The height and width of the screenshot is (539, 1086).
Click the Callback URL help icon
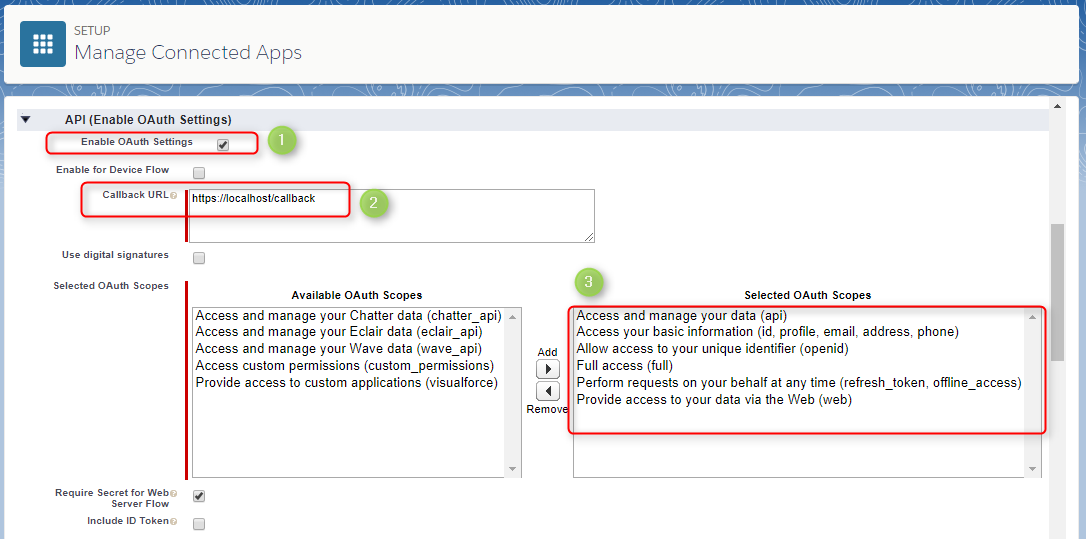click(x=173, y=196)
